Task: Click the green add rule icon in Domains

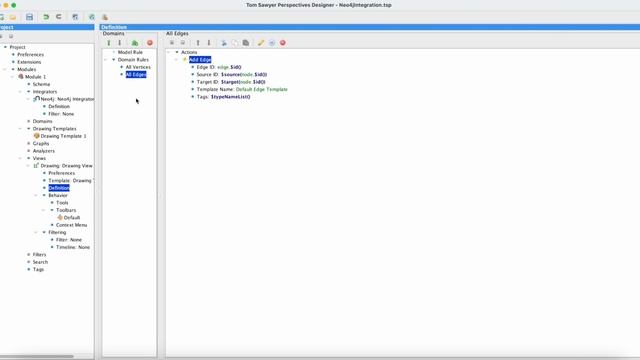Action: tap(135, 43)
